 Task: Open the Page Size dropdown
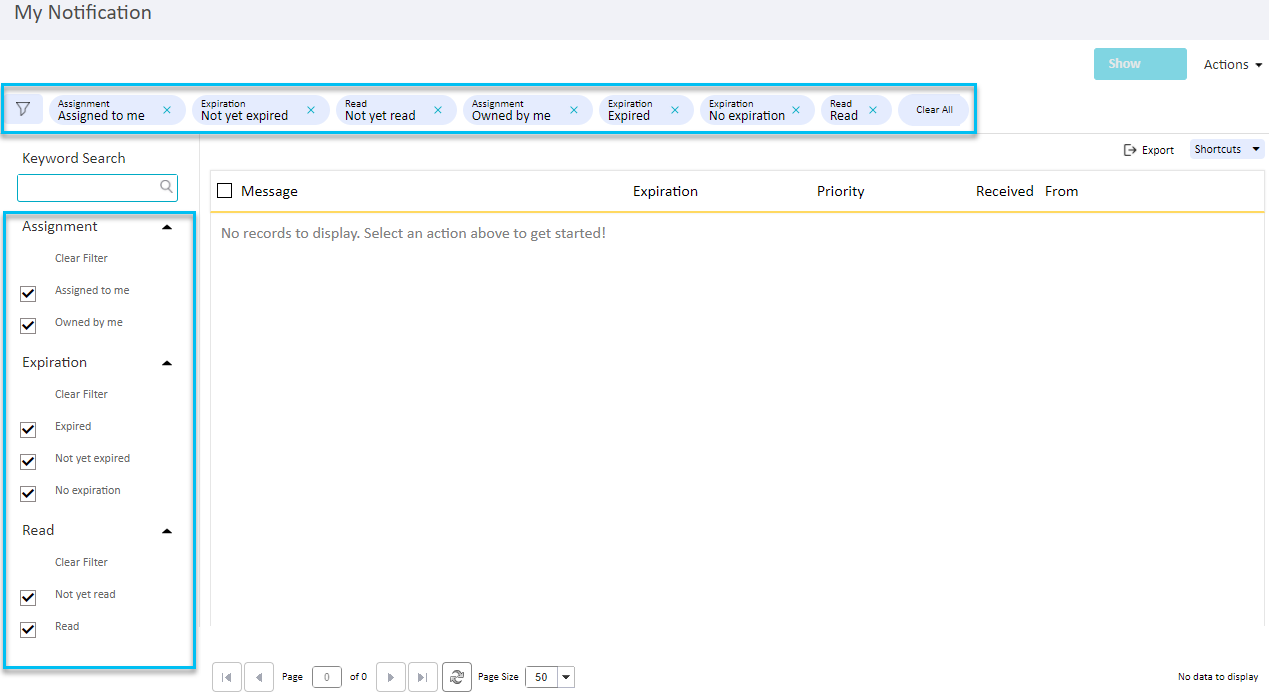tap(563, 677)
